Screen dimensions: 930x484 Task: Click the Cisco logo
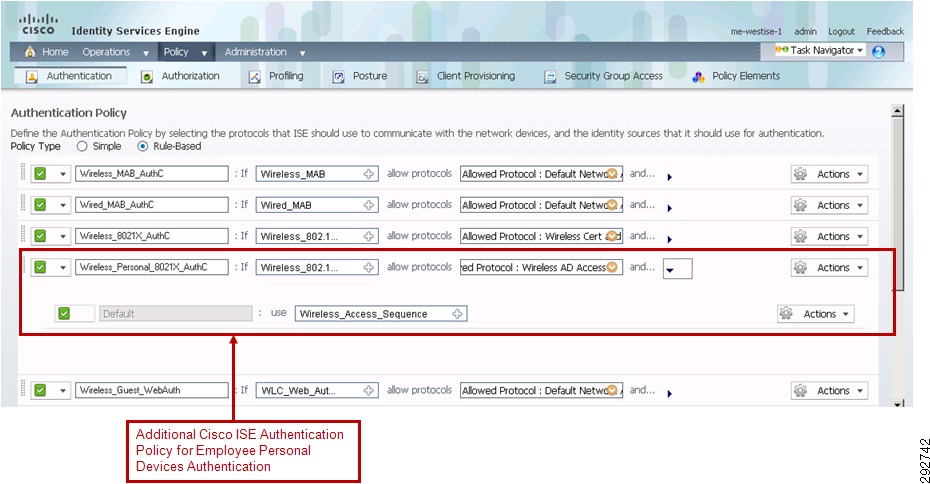click(38, 24)
